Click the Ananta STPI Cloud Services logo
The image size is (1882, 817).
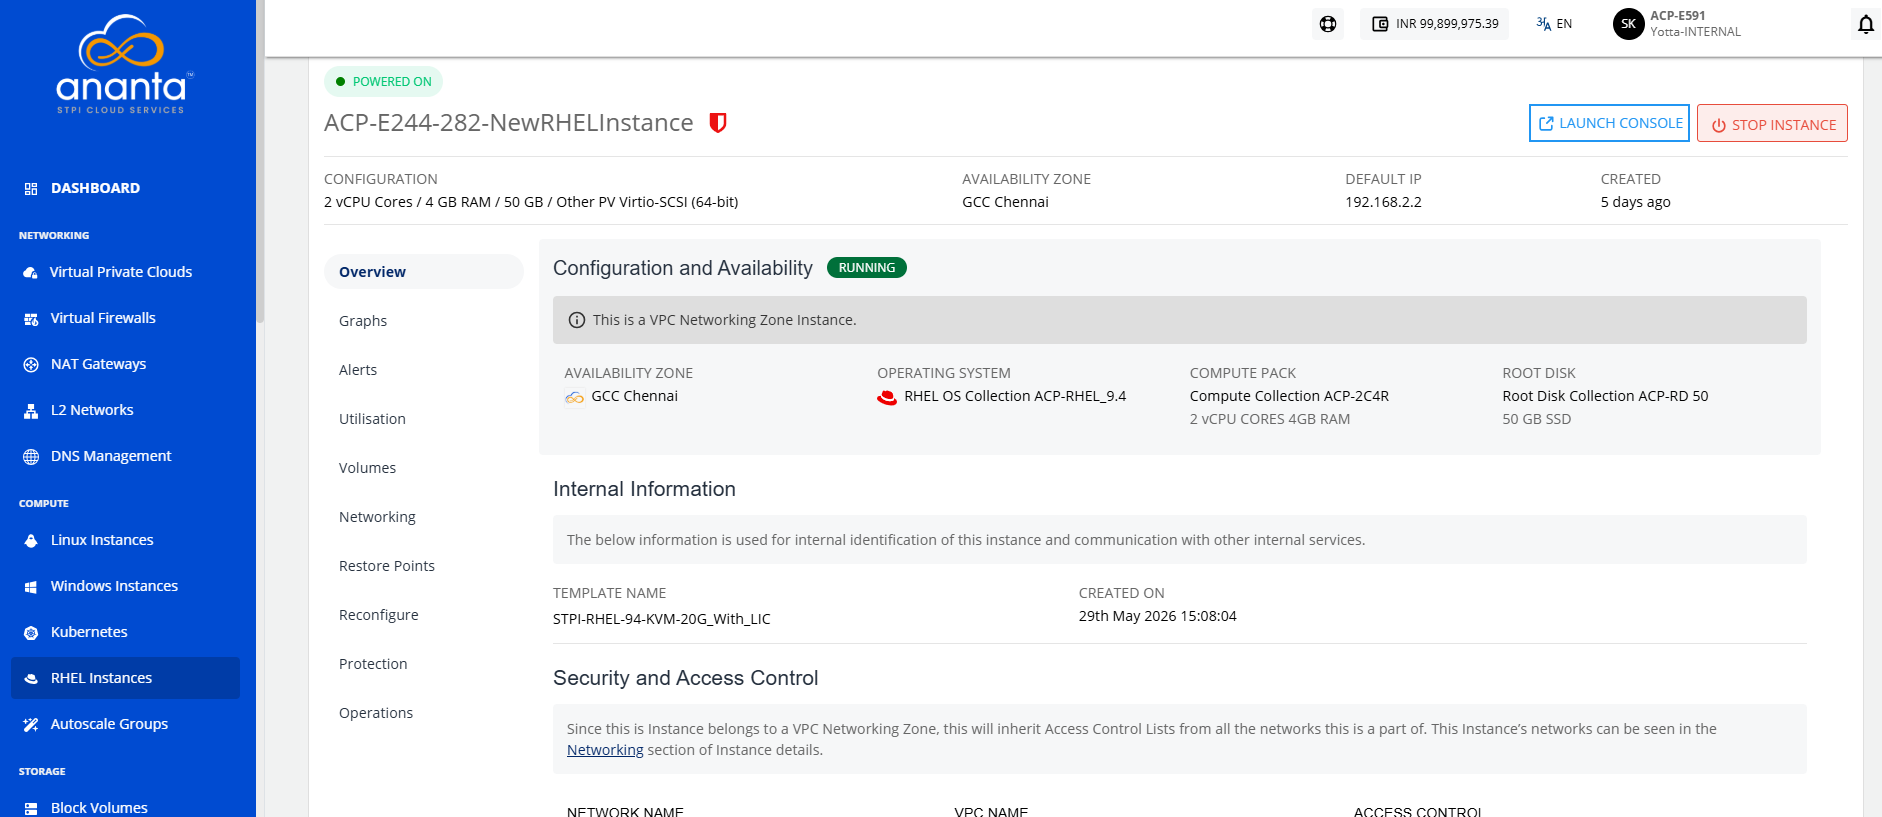click(x=125, y=64)
